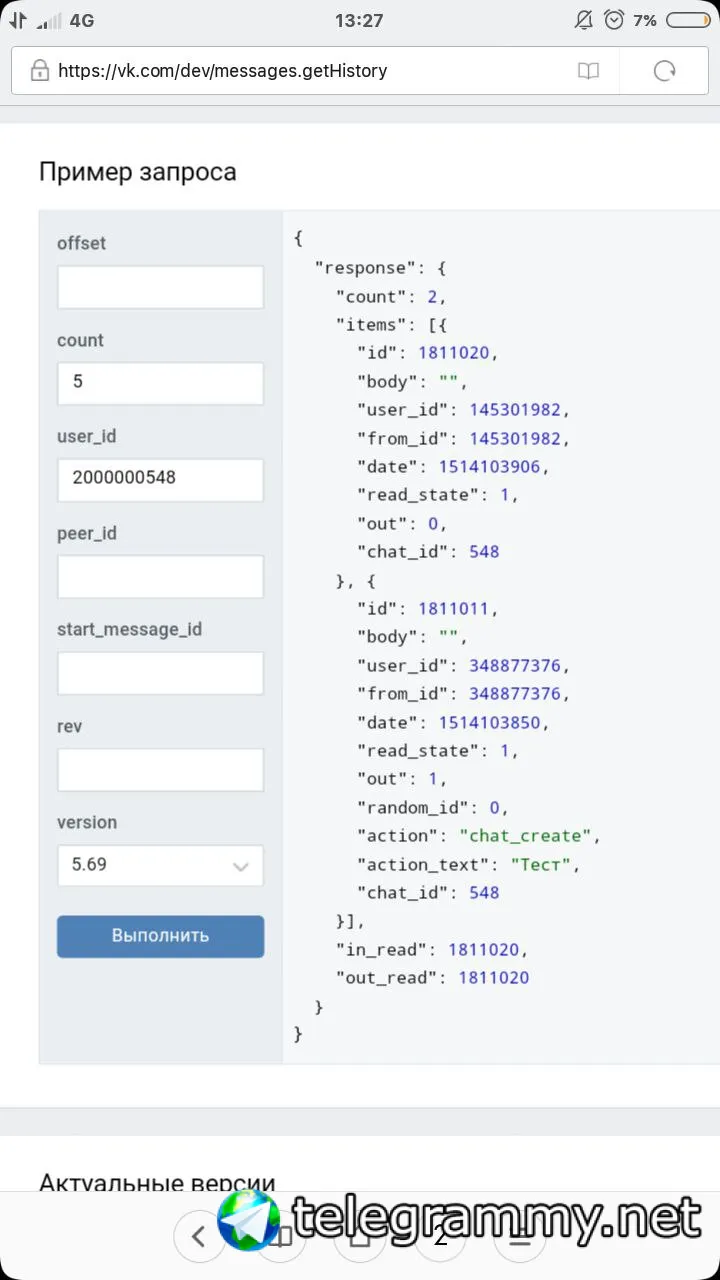This screenshot has width=720, height=1280.
Task: Tap the muted bell status icon
Action: point(584,20)
